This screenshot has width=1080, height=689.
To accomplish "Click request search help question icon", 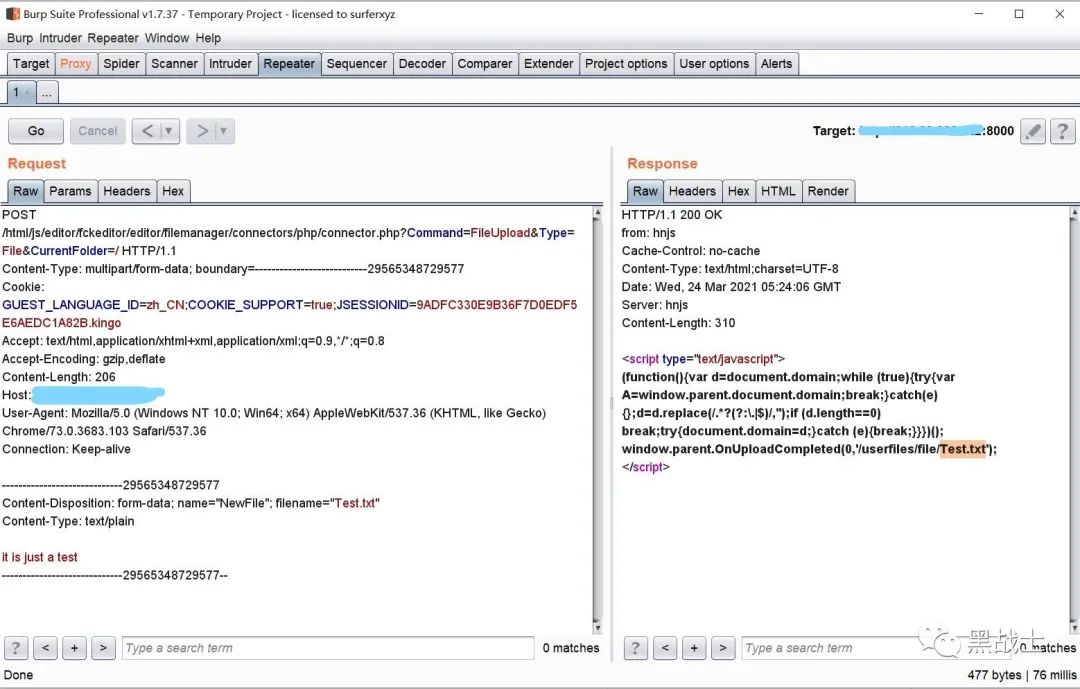I will coord(16,648).
